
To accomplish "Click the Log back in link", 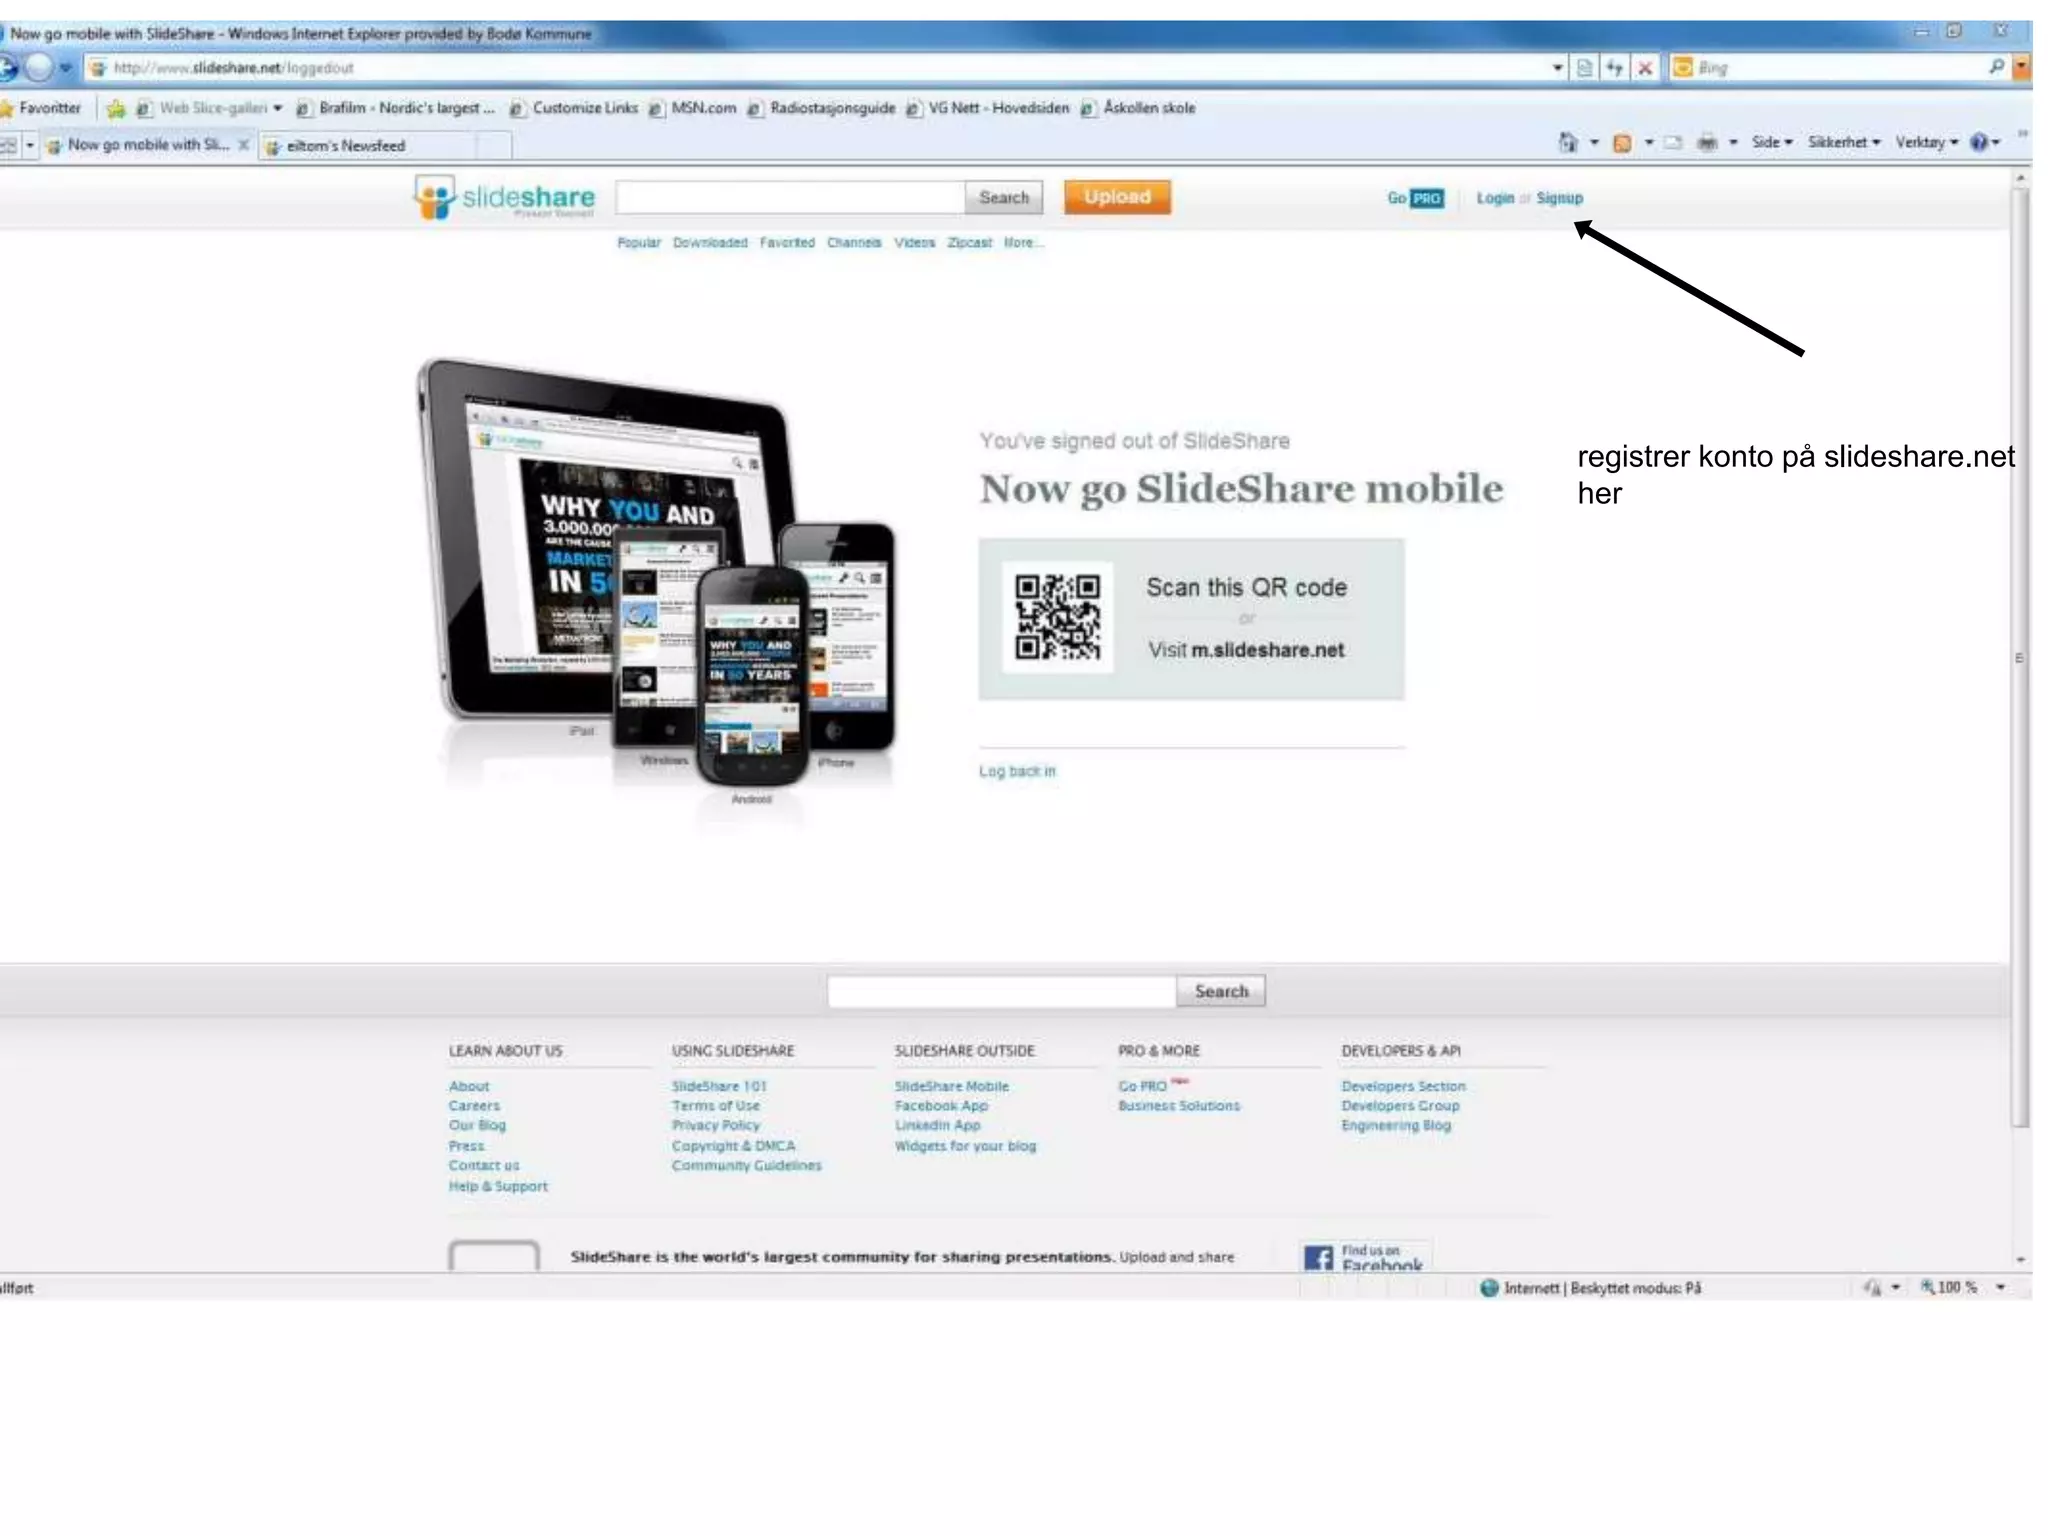I will click(1017, 771).
